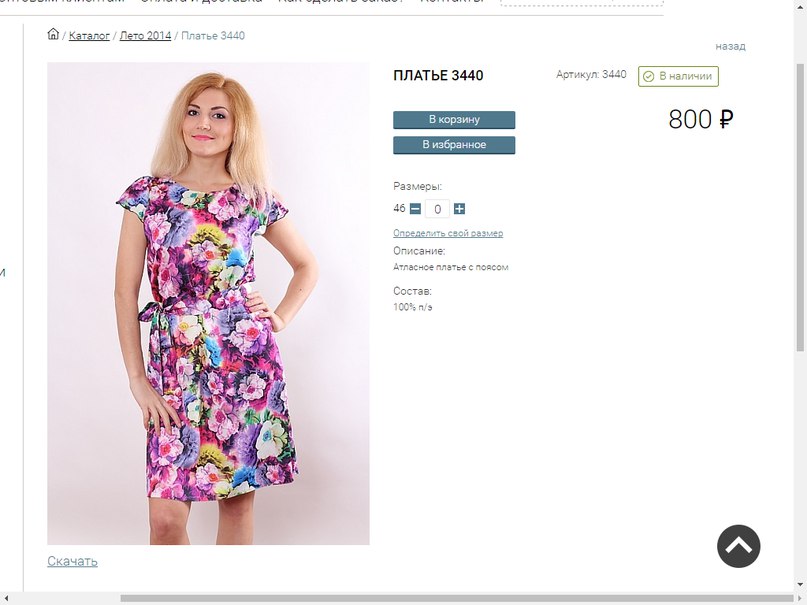Viewport: 807px width, 605px height.
Task: Decrease size 46 quantity with minus icon
Action: click(415, 209)
